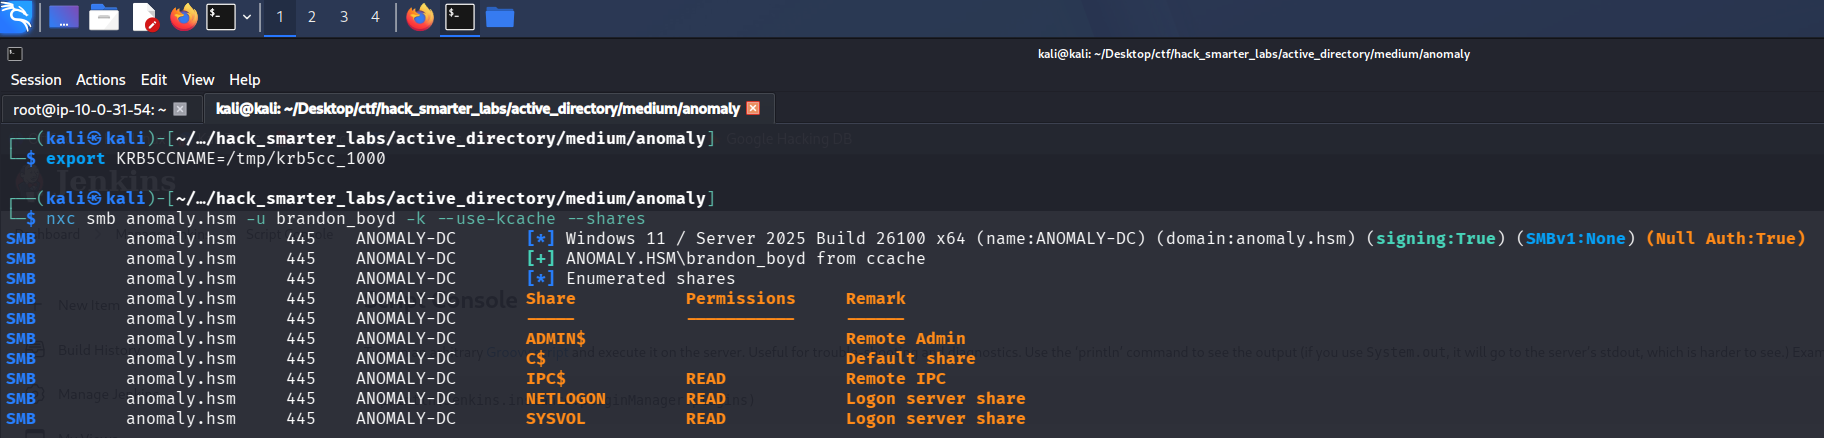Click the 'Share' column header
Image resolution: width=1824 pixels, height=438 pixels.
551,298
